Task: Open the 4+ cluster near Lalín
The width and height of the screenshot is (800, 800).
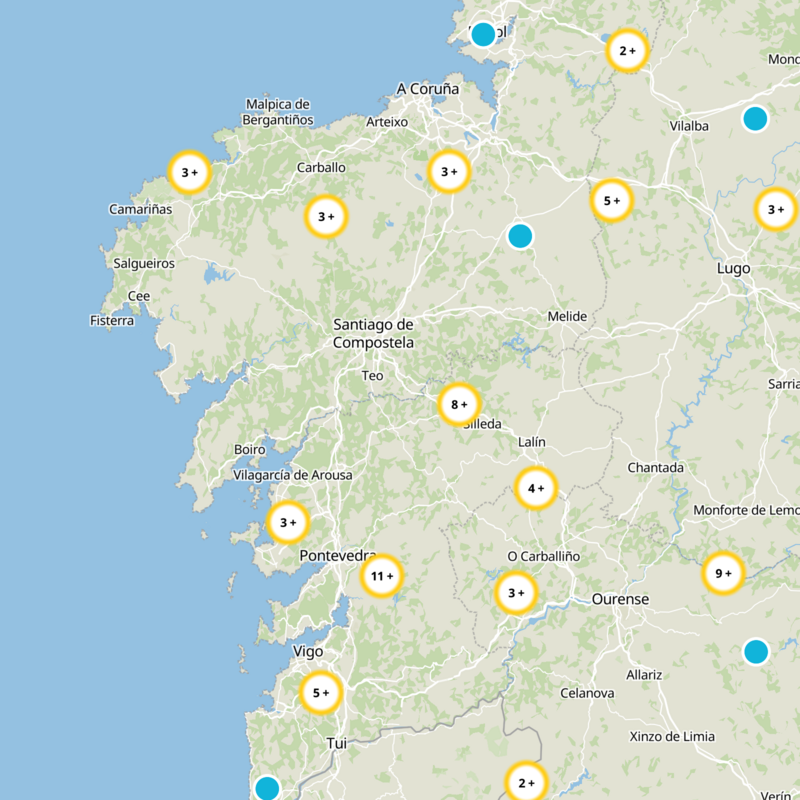Action: (x=536, y=489)
